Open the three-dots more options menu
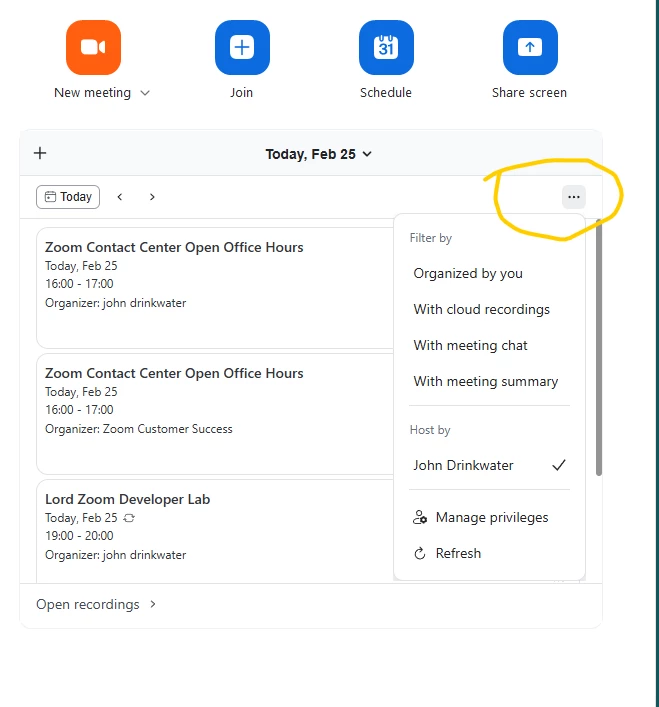 [573, 197]
